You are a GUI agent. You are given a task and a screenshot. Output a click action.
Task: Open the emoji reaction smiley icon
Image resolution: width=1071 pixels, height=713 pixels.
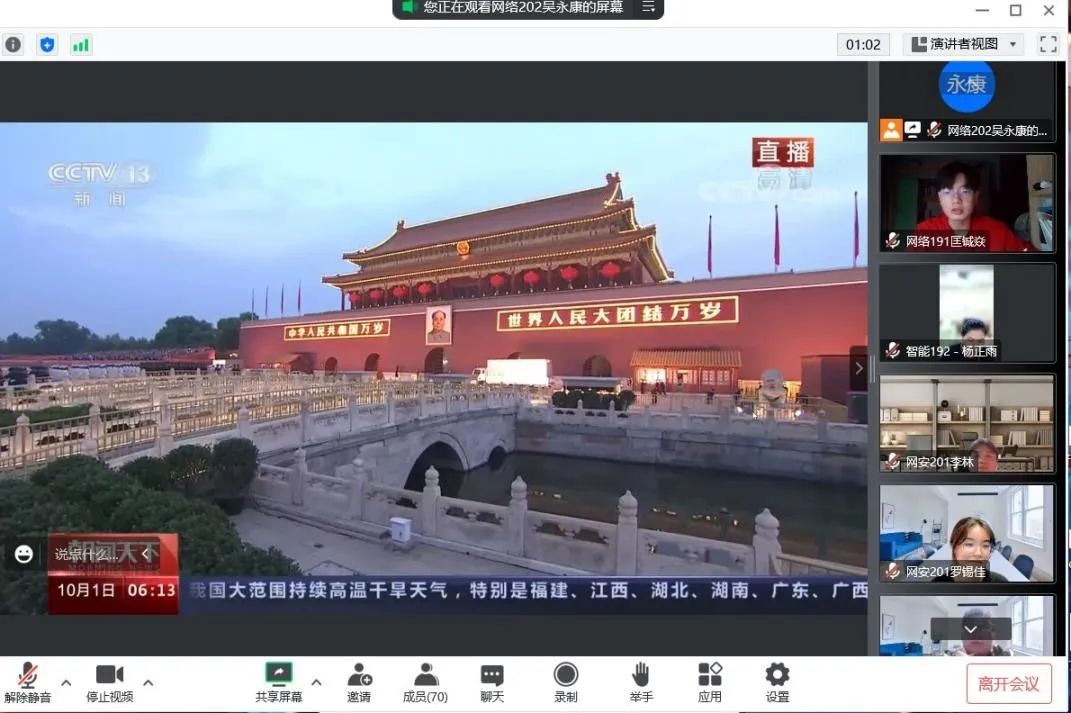[x=24, y=554]
